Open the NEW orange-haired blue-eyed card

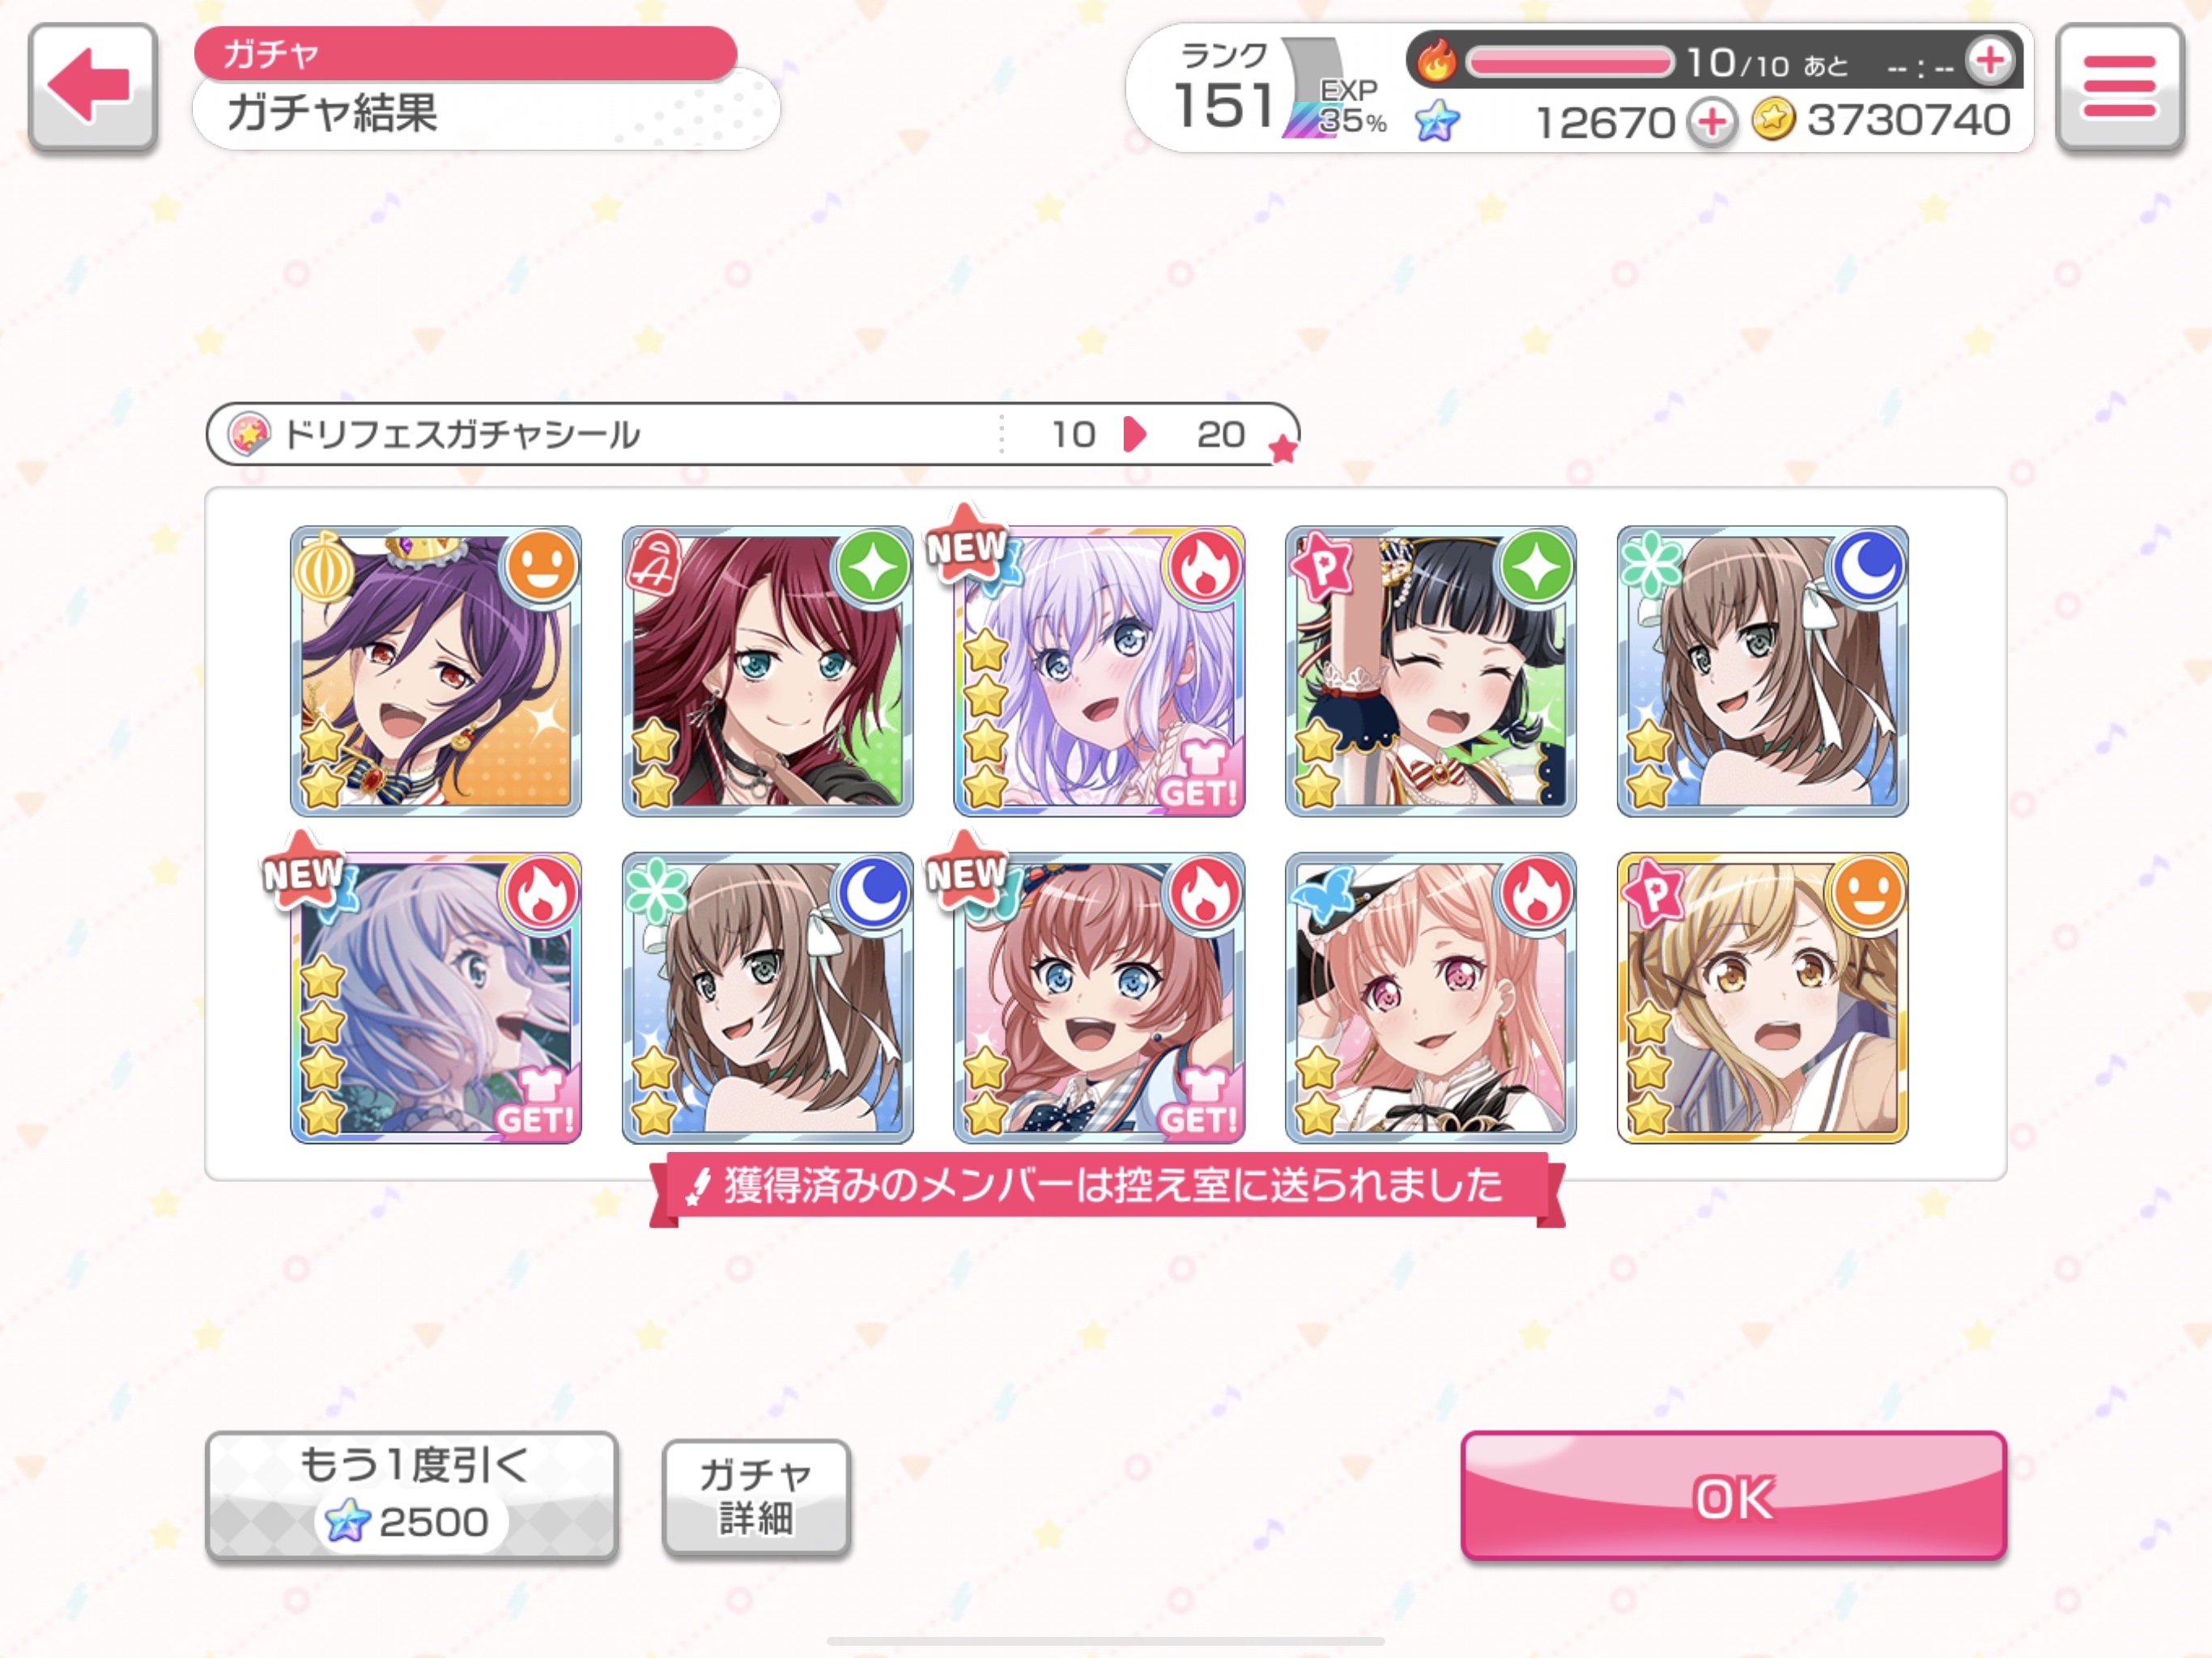[1099, 998]
